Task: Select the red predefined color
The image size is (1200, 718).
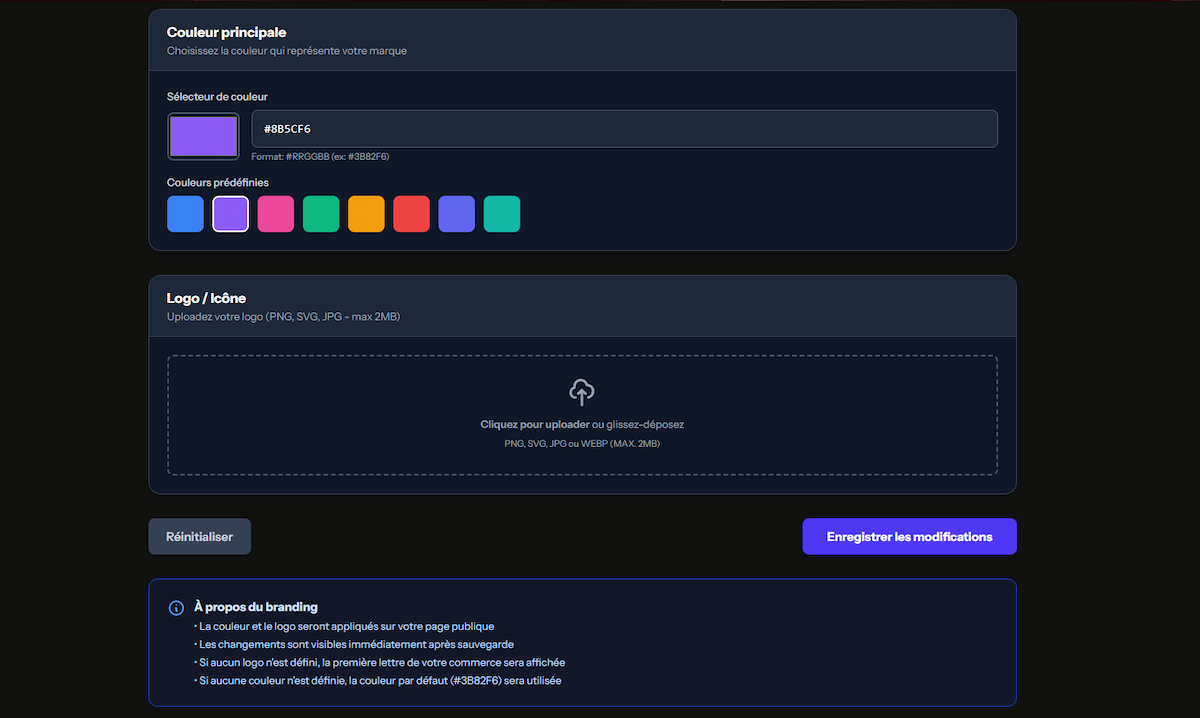Action: tap(411, 213)
